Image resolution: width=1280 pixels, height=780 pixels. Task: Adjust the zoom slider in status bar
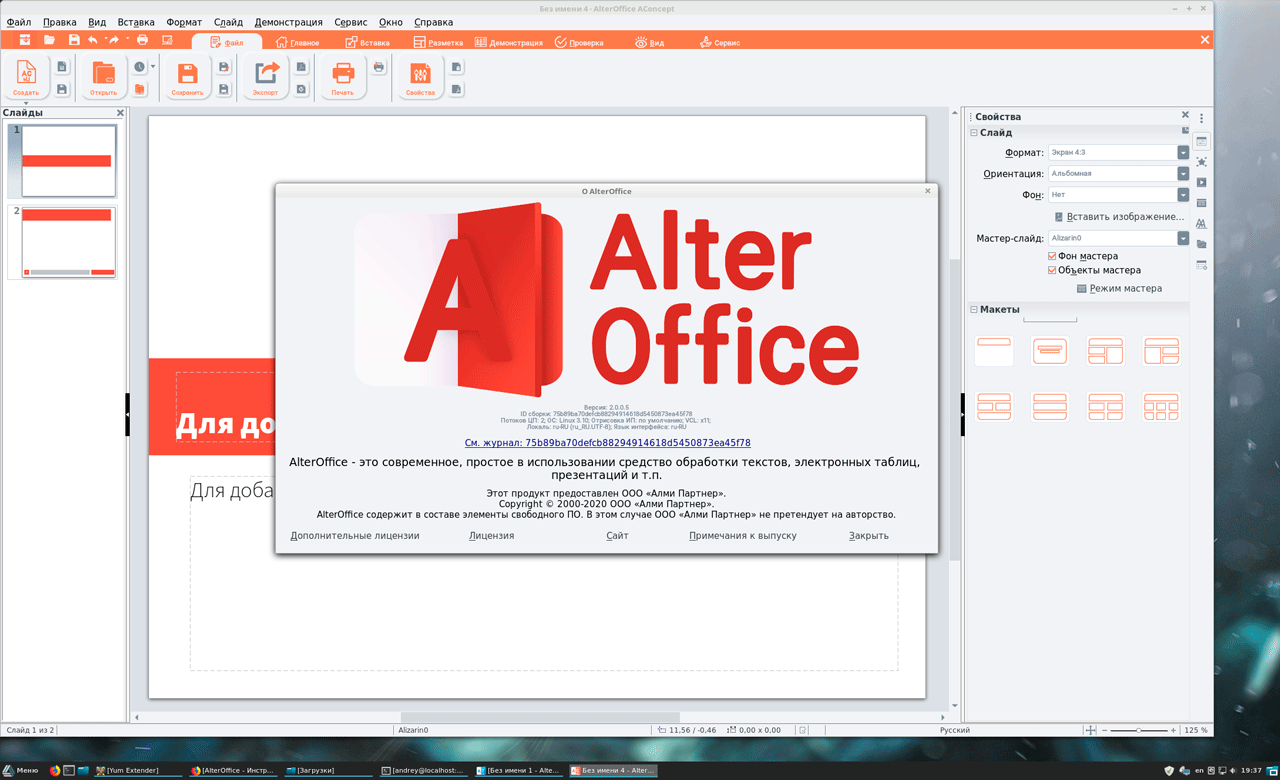point(1138,731)
